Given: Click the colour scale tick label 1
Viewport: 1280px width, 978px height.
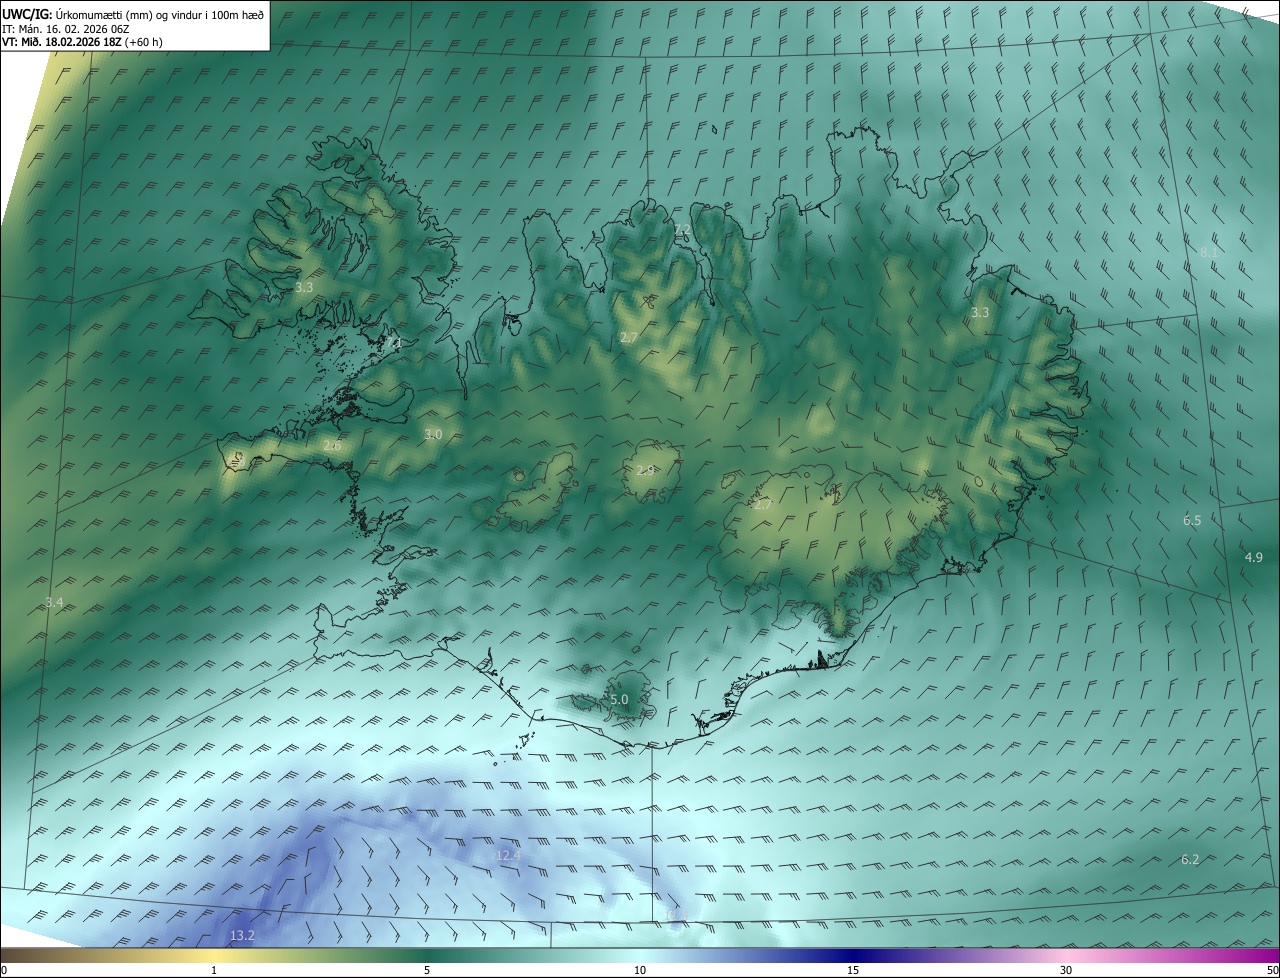Looking at the screenshot, I should 214,970.
